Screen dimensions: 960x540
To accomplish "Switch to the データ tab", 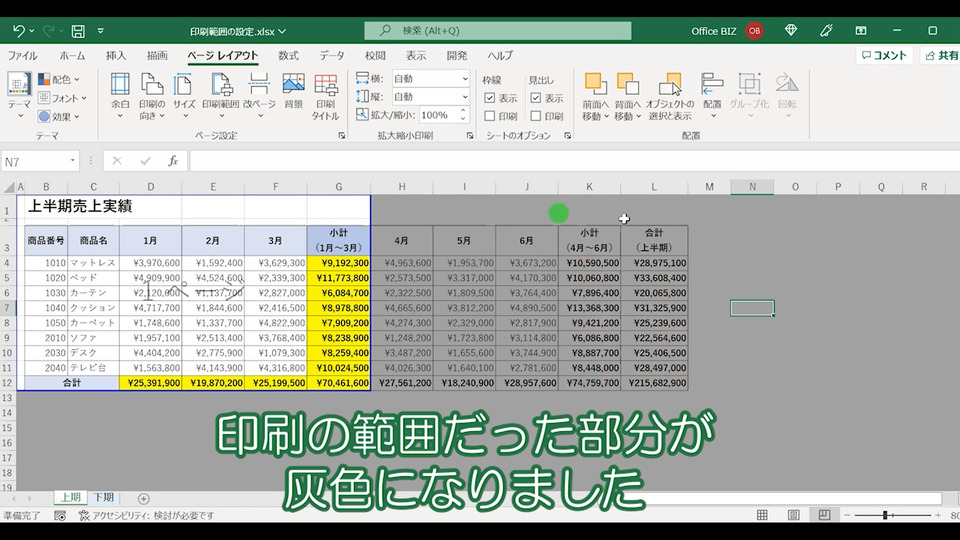I will point(332,55).
